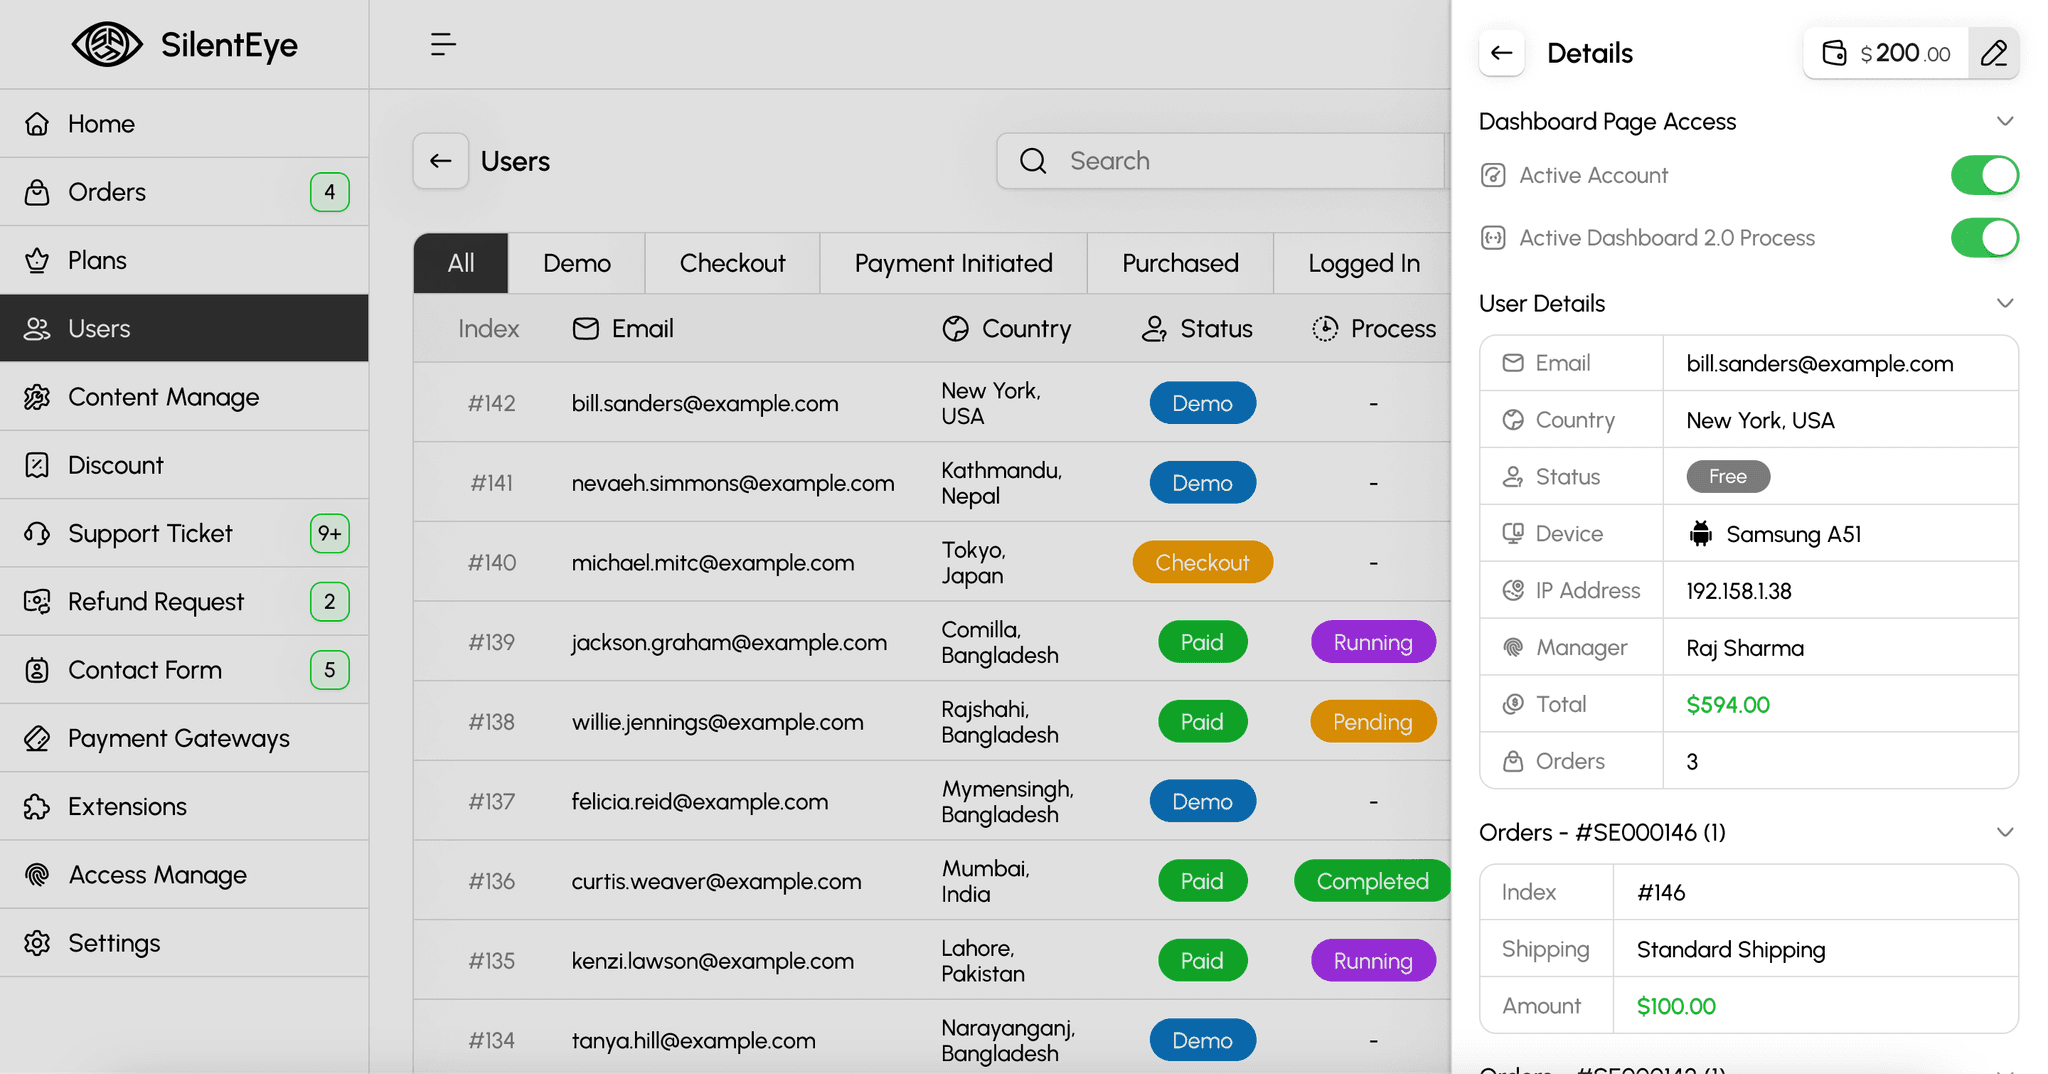Click the wallet icon beside $200.00

[x=1834, y=53]
